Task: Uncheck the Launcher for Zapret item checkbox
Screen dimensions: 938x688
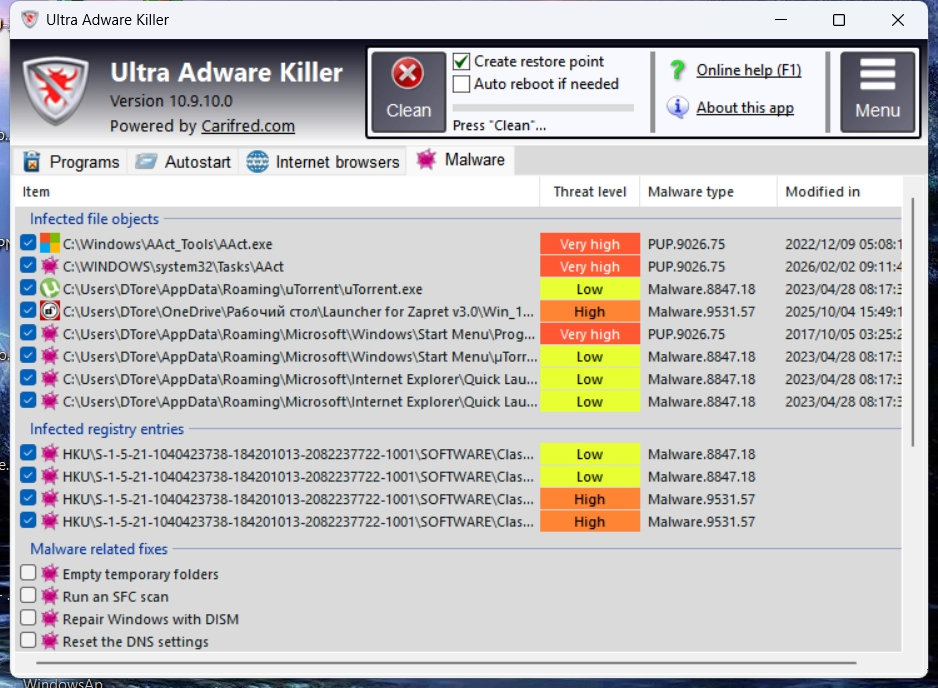Action: [x=28, y=310]
